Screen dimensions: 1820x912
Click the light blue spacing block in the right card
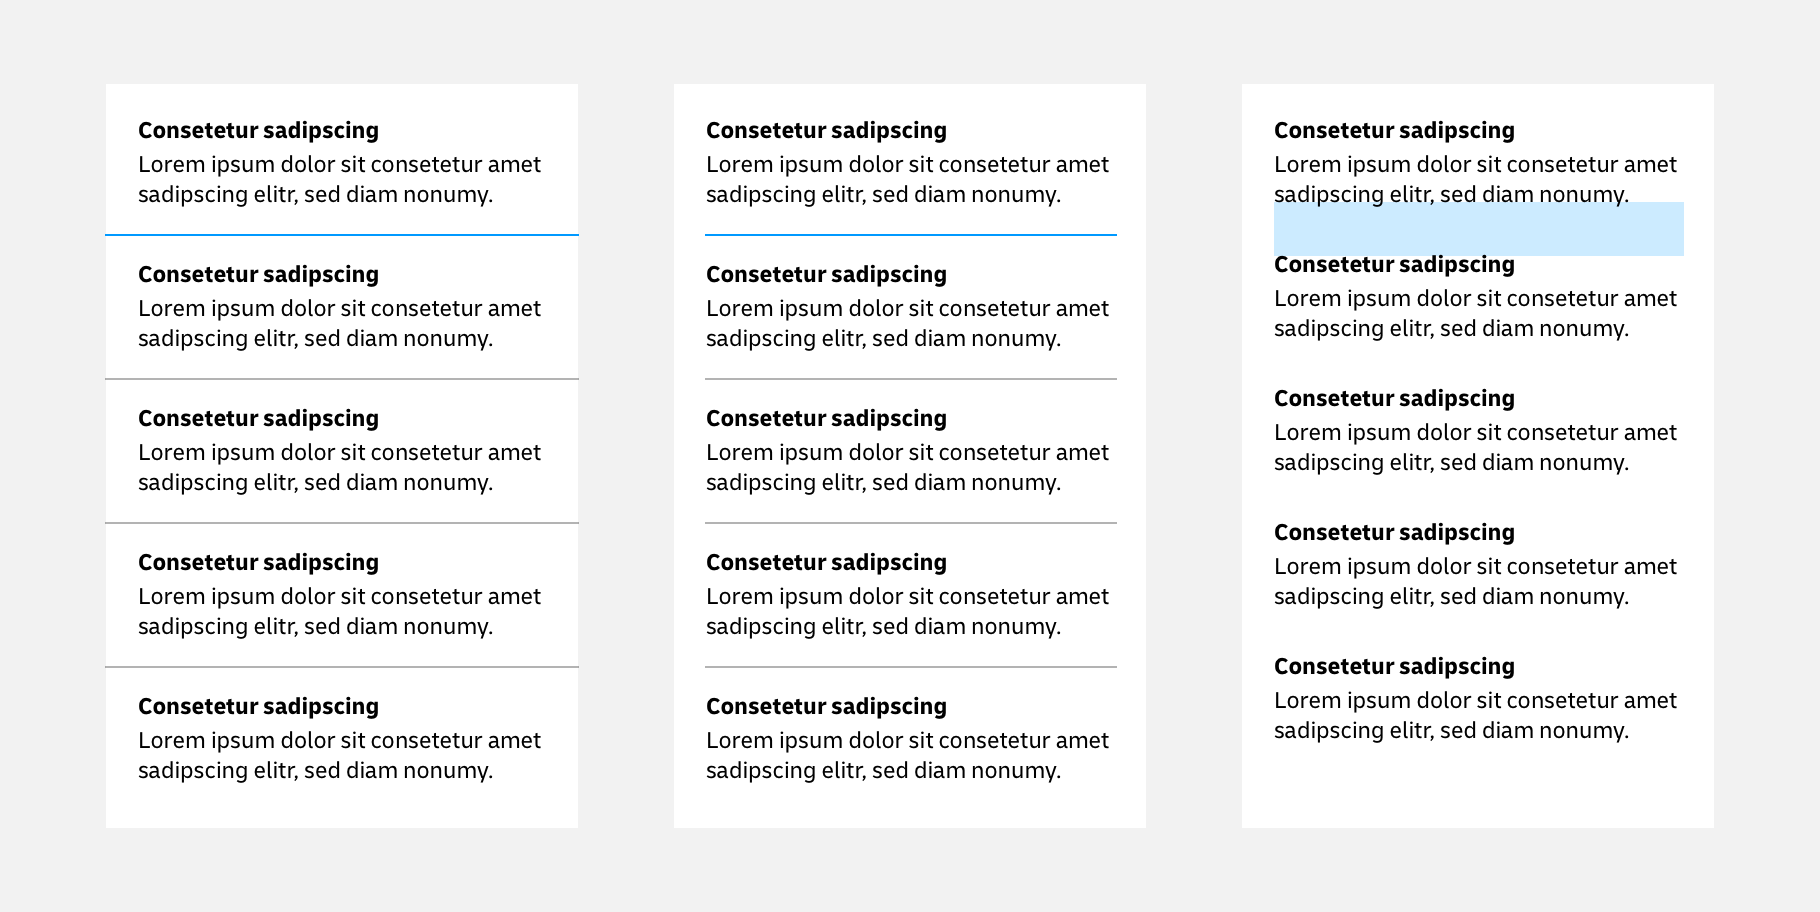[1478, 229]
